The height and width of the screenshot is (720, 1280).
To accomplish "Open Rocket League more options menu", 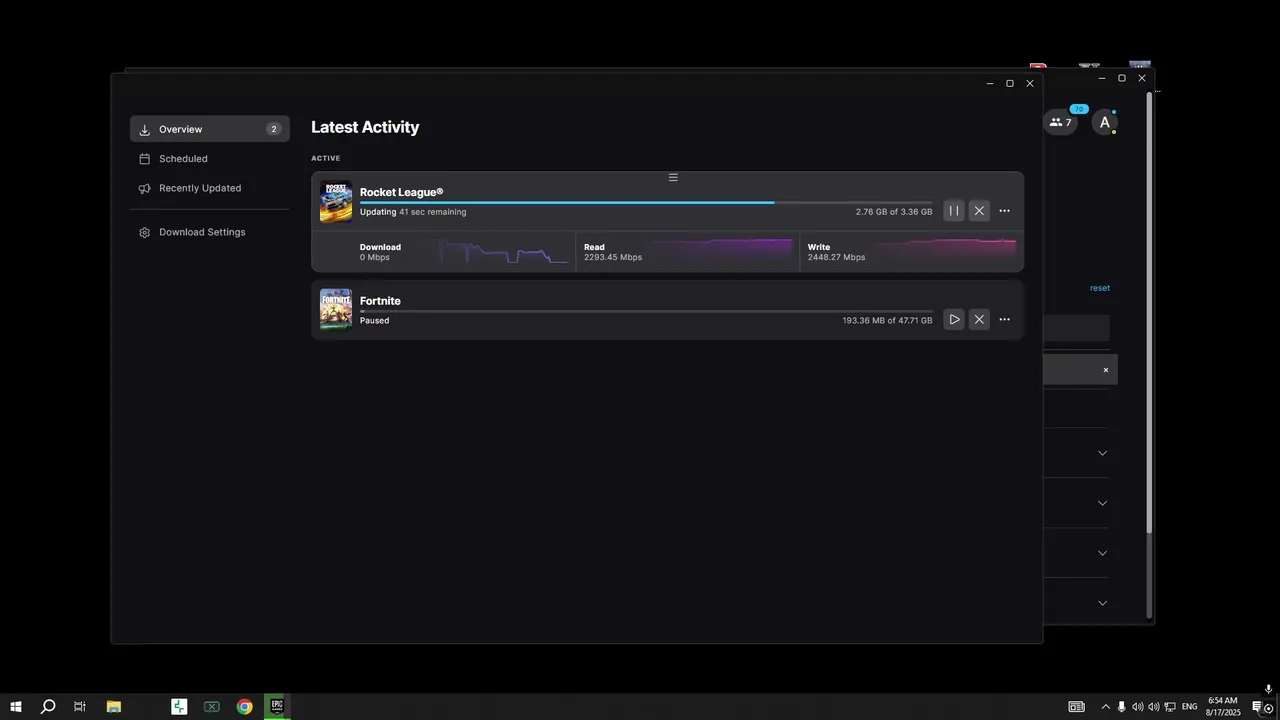I will pos(1005,211).
